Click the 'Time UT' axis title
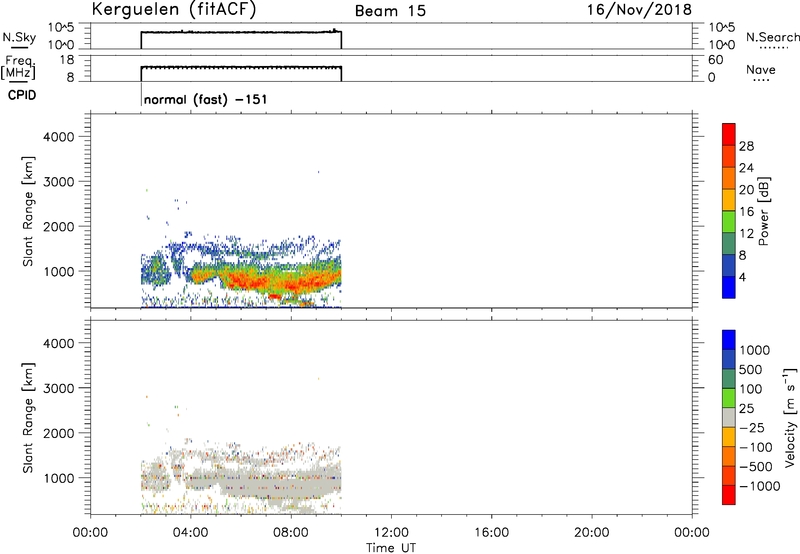 click(x=391, y=548)
